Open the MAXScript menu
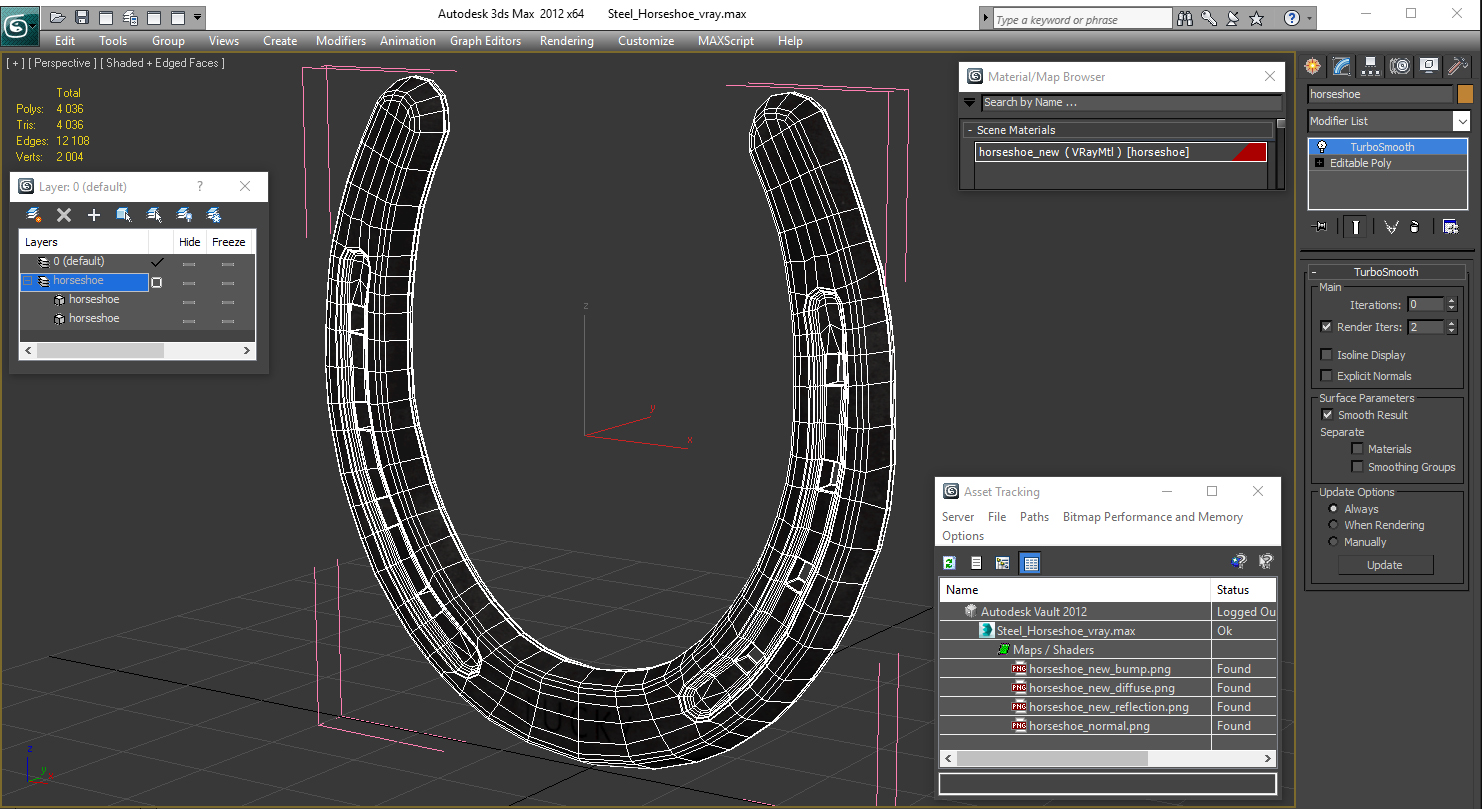Image resolution: width=1482 pixels, height=810 pixels. click(726, 41)
